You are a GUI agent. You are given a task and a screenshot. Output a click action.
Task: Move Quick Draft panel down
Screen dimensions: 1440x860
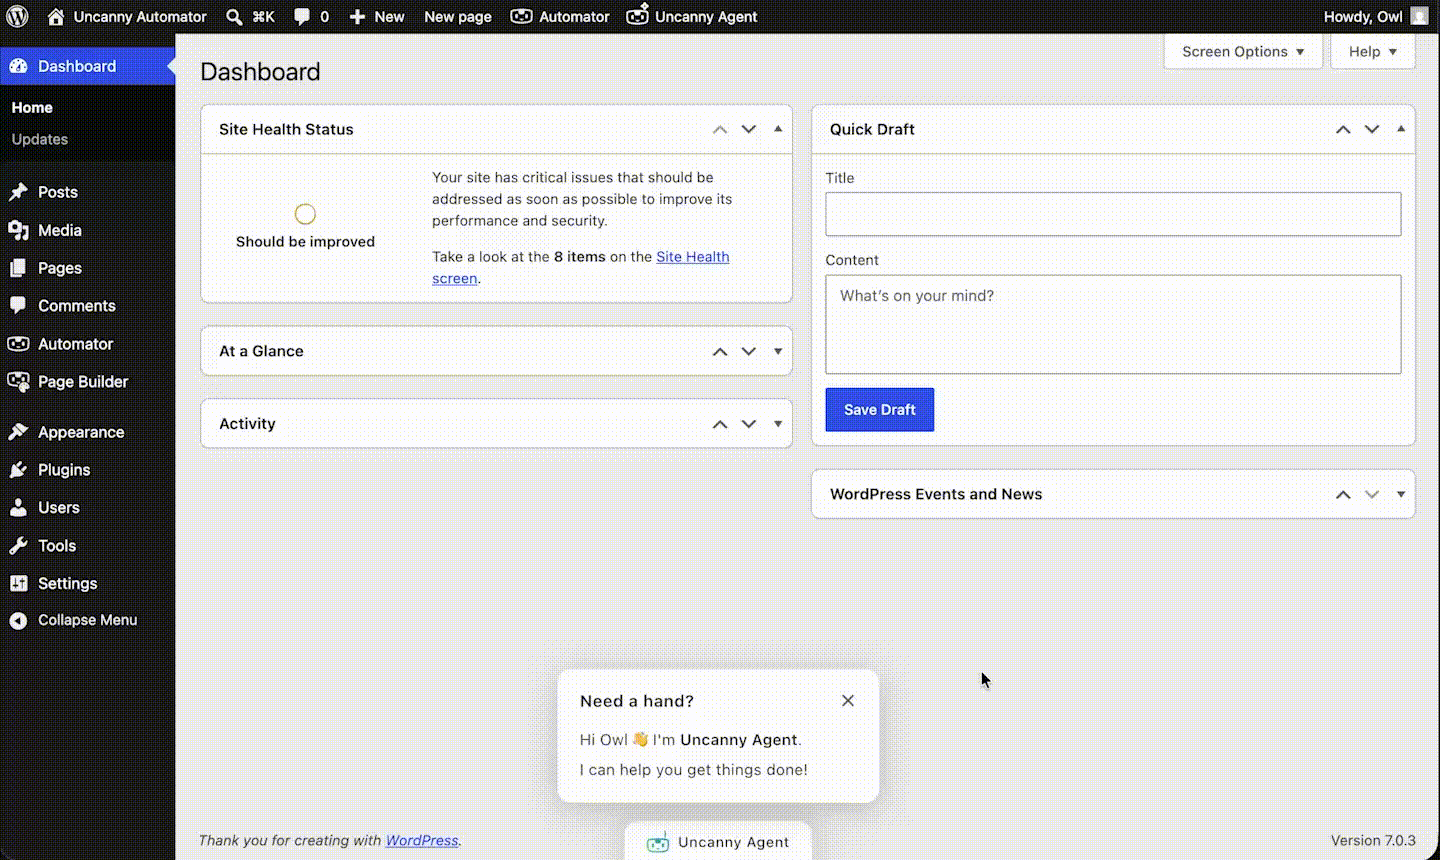pyautogui.click(x=1372, y=129)
